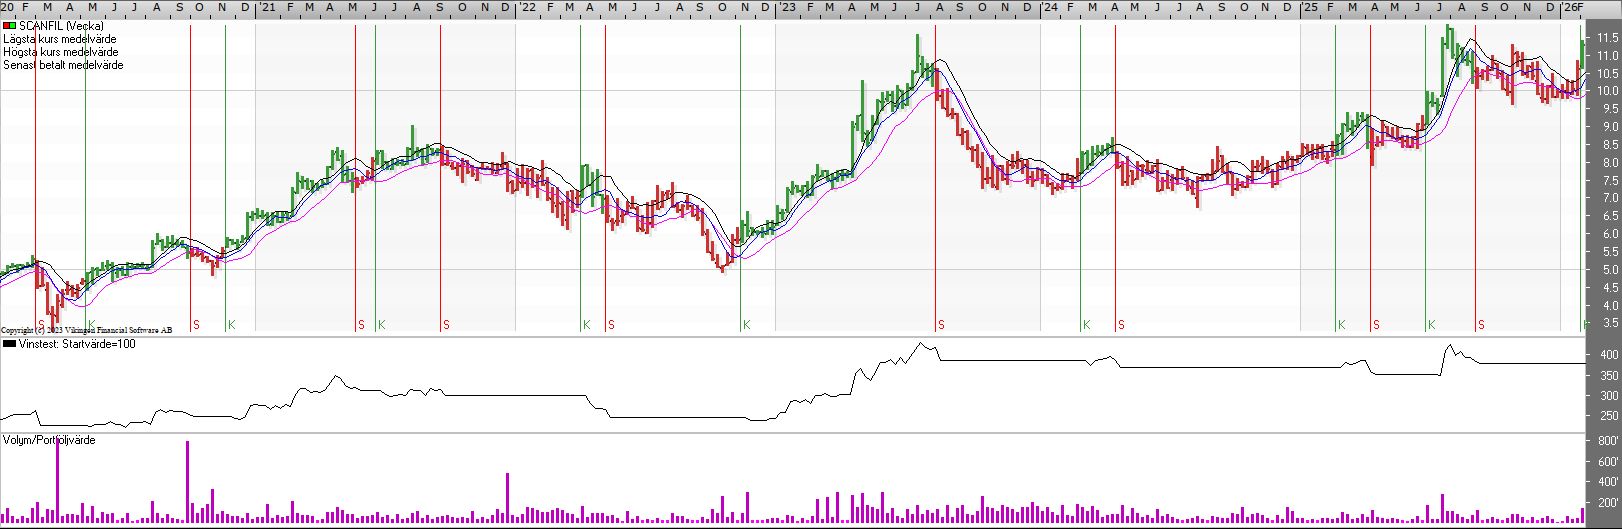Click the red-green SCANFIL legend icon
This screenshot has height=529, width=1622.
[x=9, y=26]
